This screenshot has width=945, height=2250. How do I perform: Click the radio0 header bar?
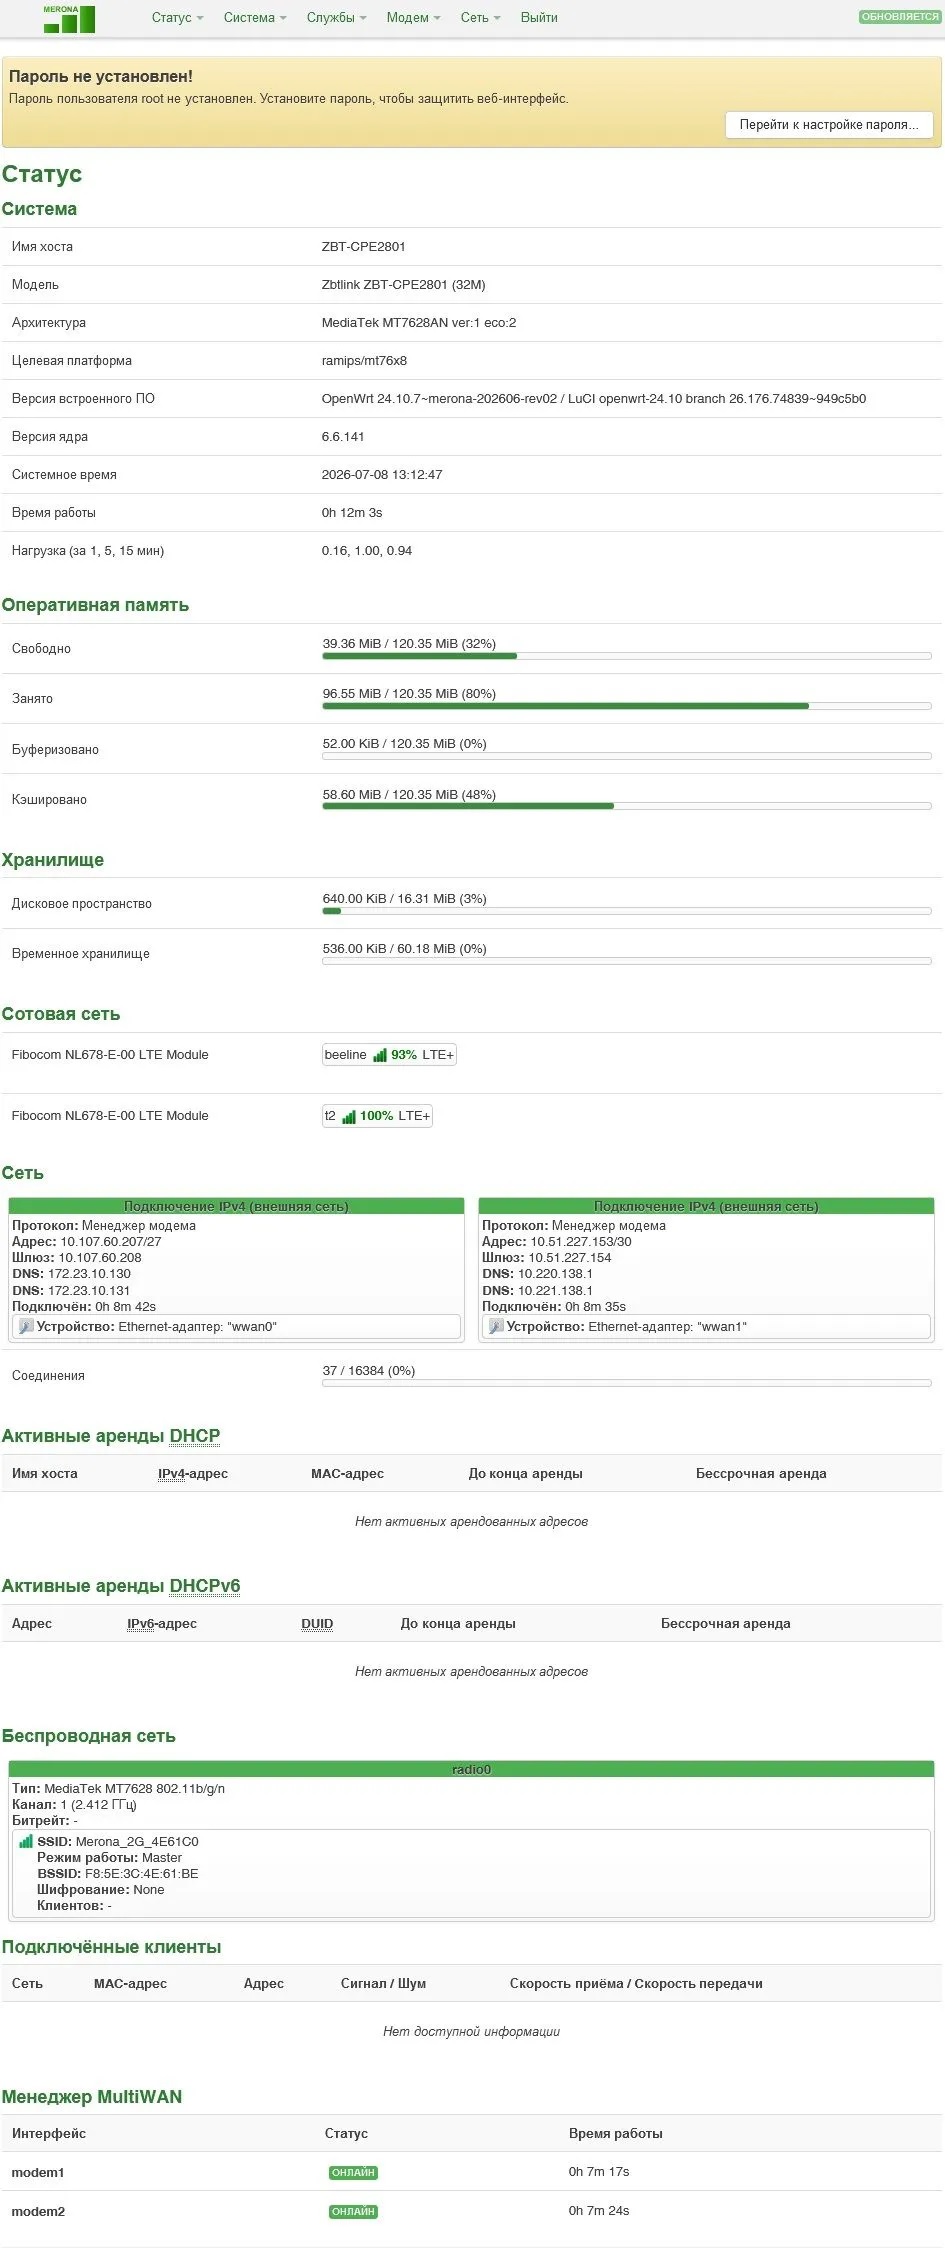point(472,1769)
